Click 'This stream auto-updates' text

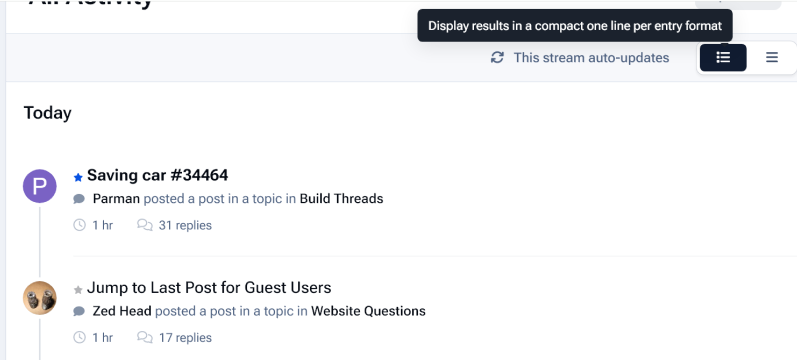pos(591,57)
